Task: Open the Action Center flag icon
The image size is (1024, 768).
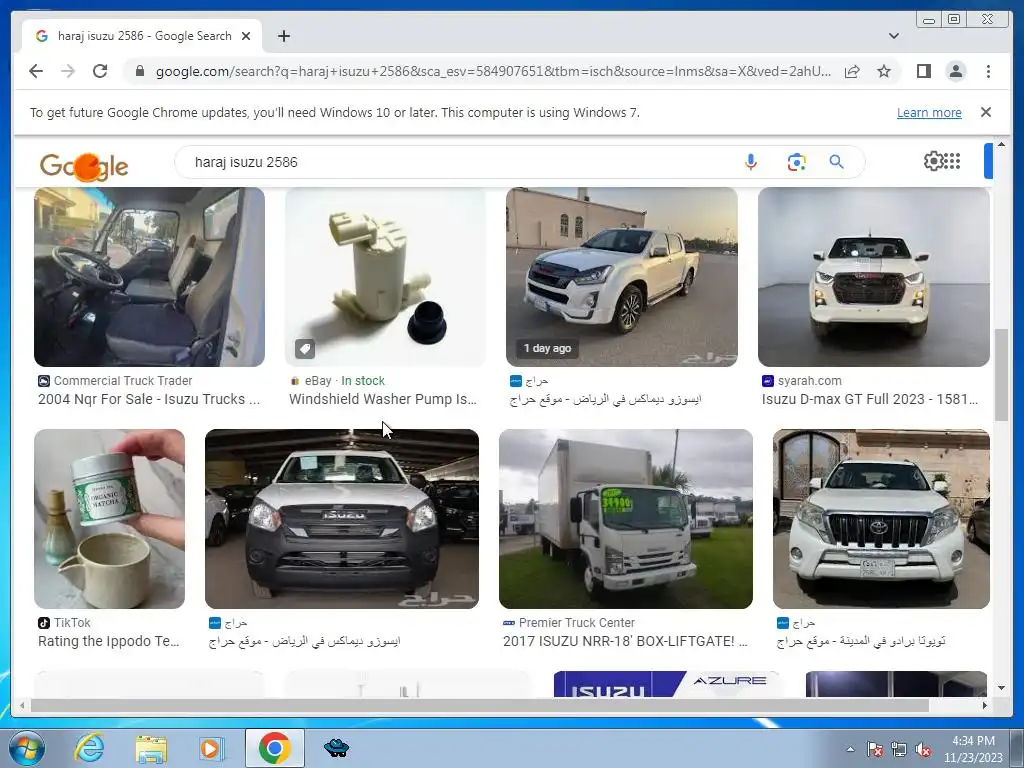Action: (x=874, y=750)
